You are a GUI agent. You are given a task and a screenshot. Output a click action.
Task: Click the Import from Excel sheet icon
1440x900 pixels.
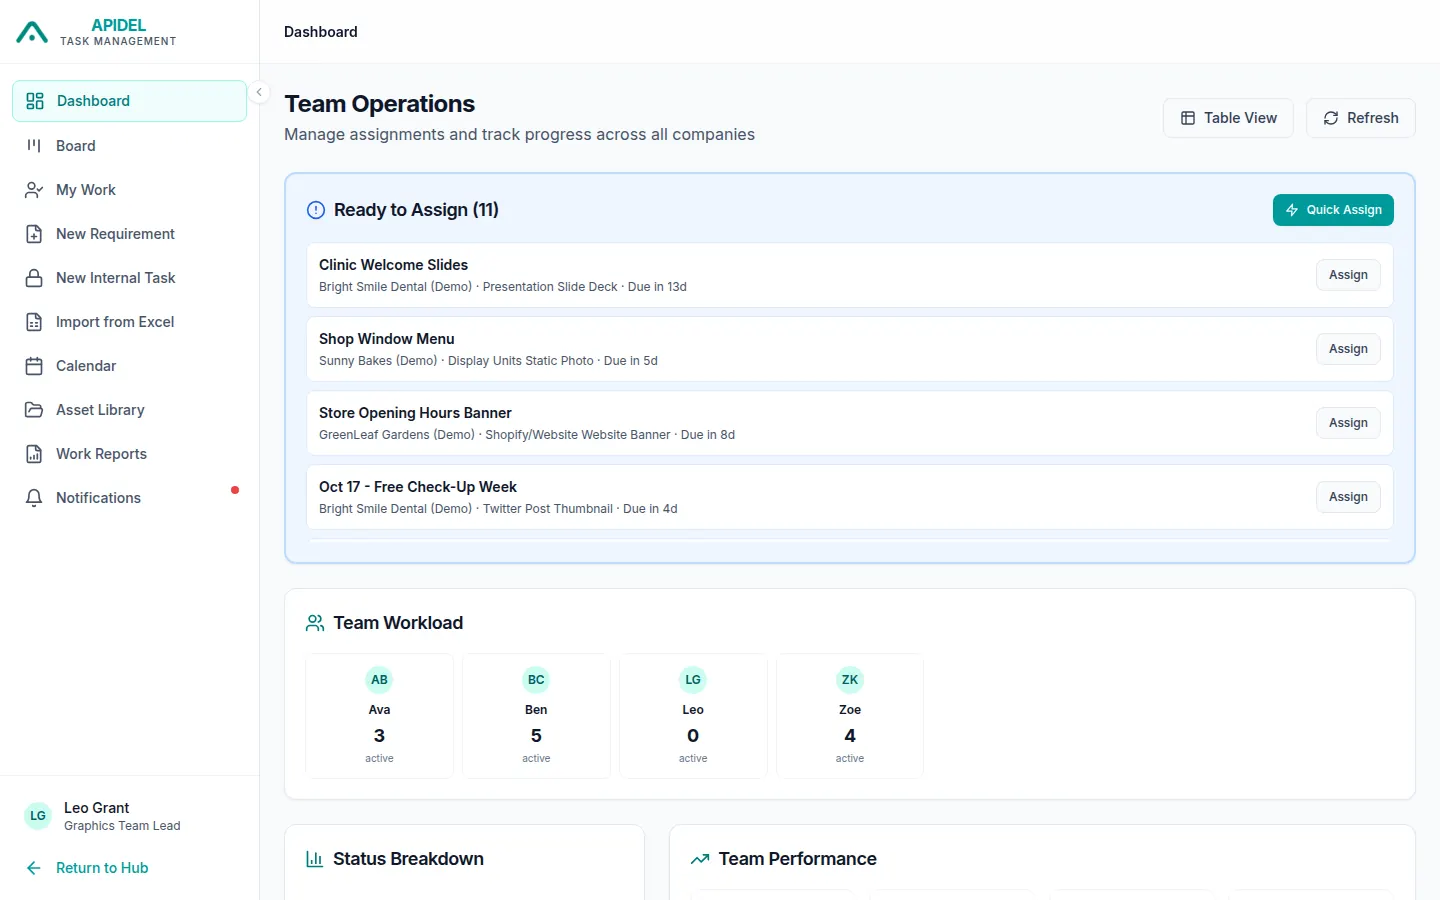click(34, 322)
